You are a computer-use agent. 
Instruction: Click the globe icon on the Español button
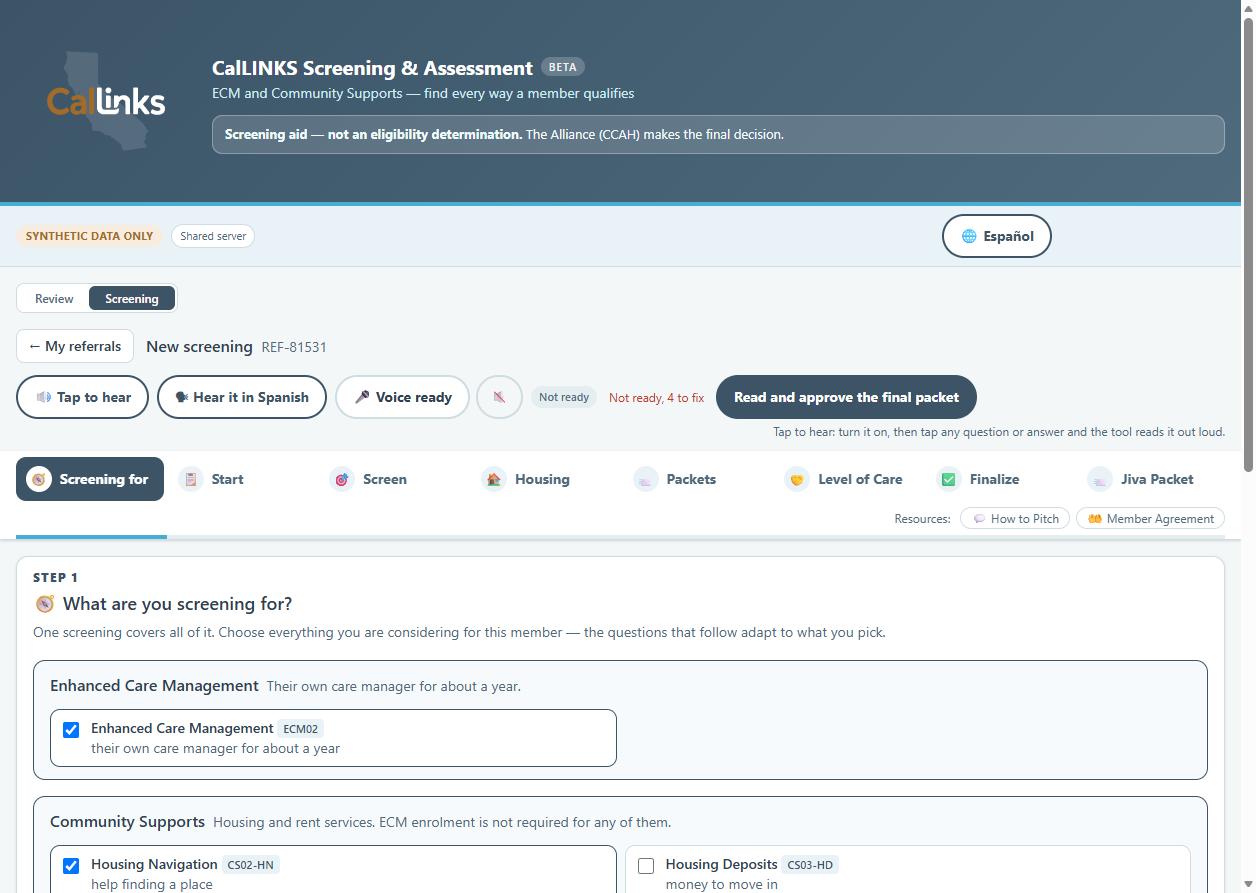[968, 237]
